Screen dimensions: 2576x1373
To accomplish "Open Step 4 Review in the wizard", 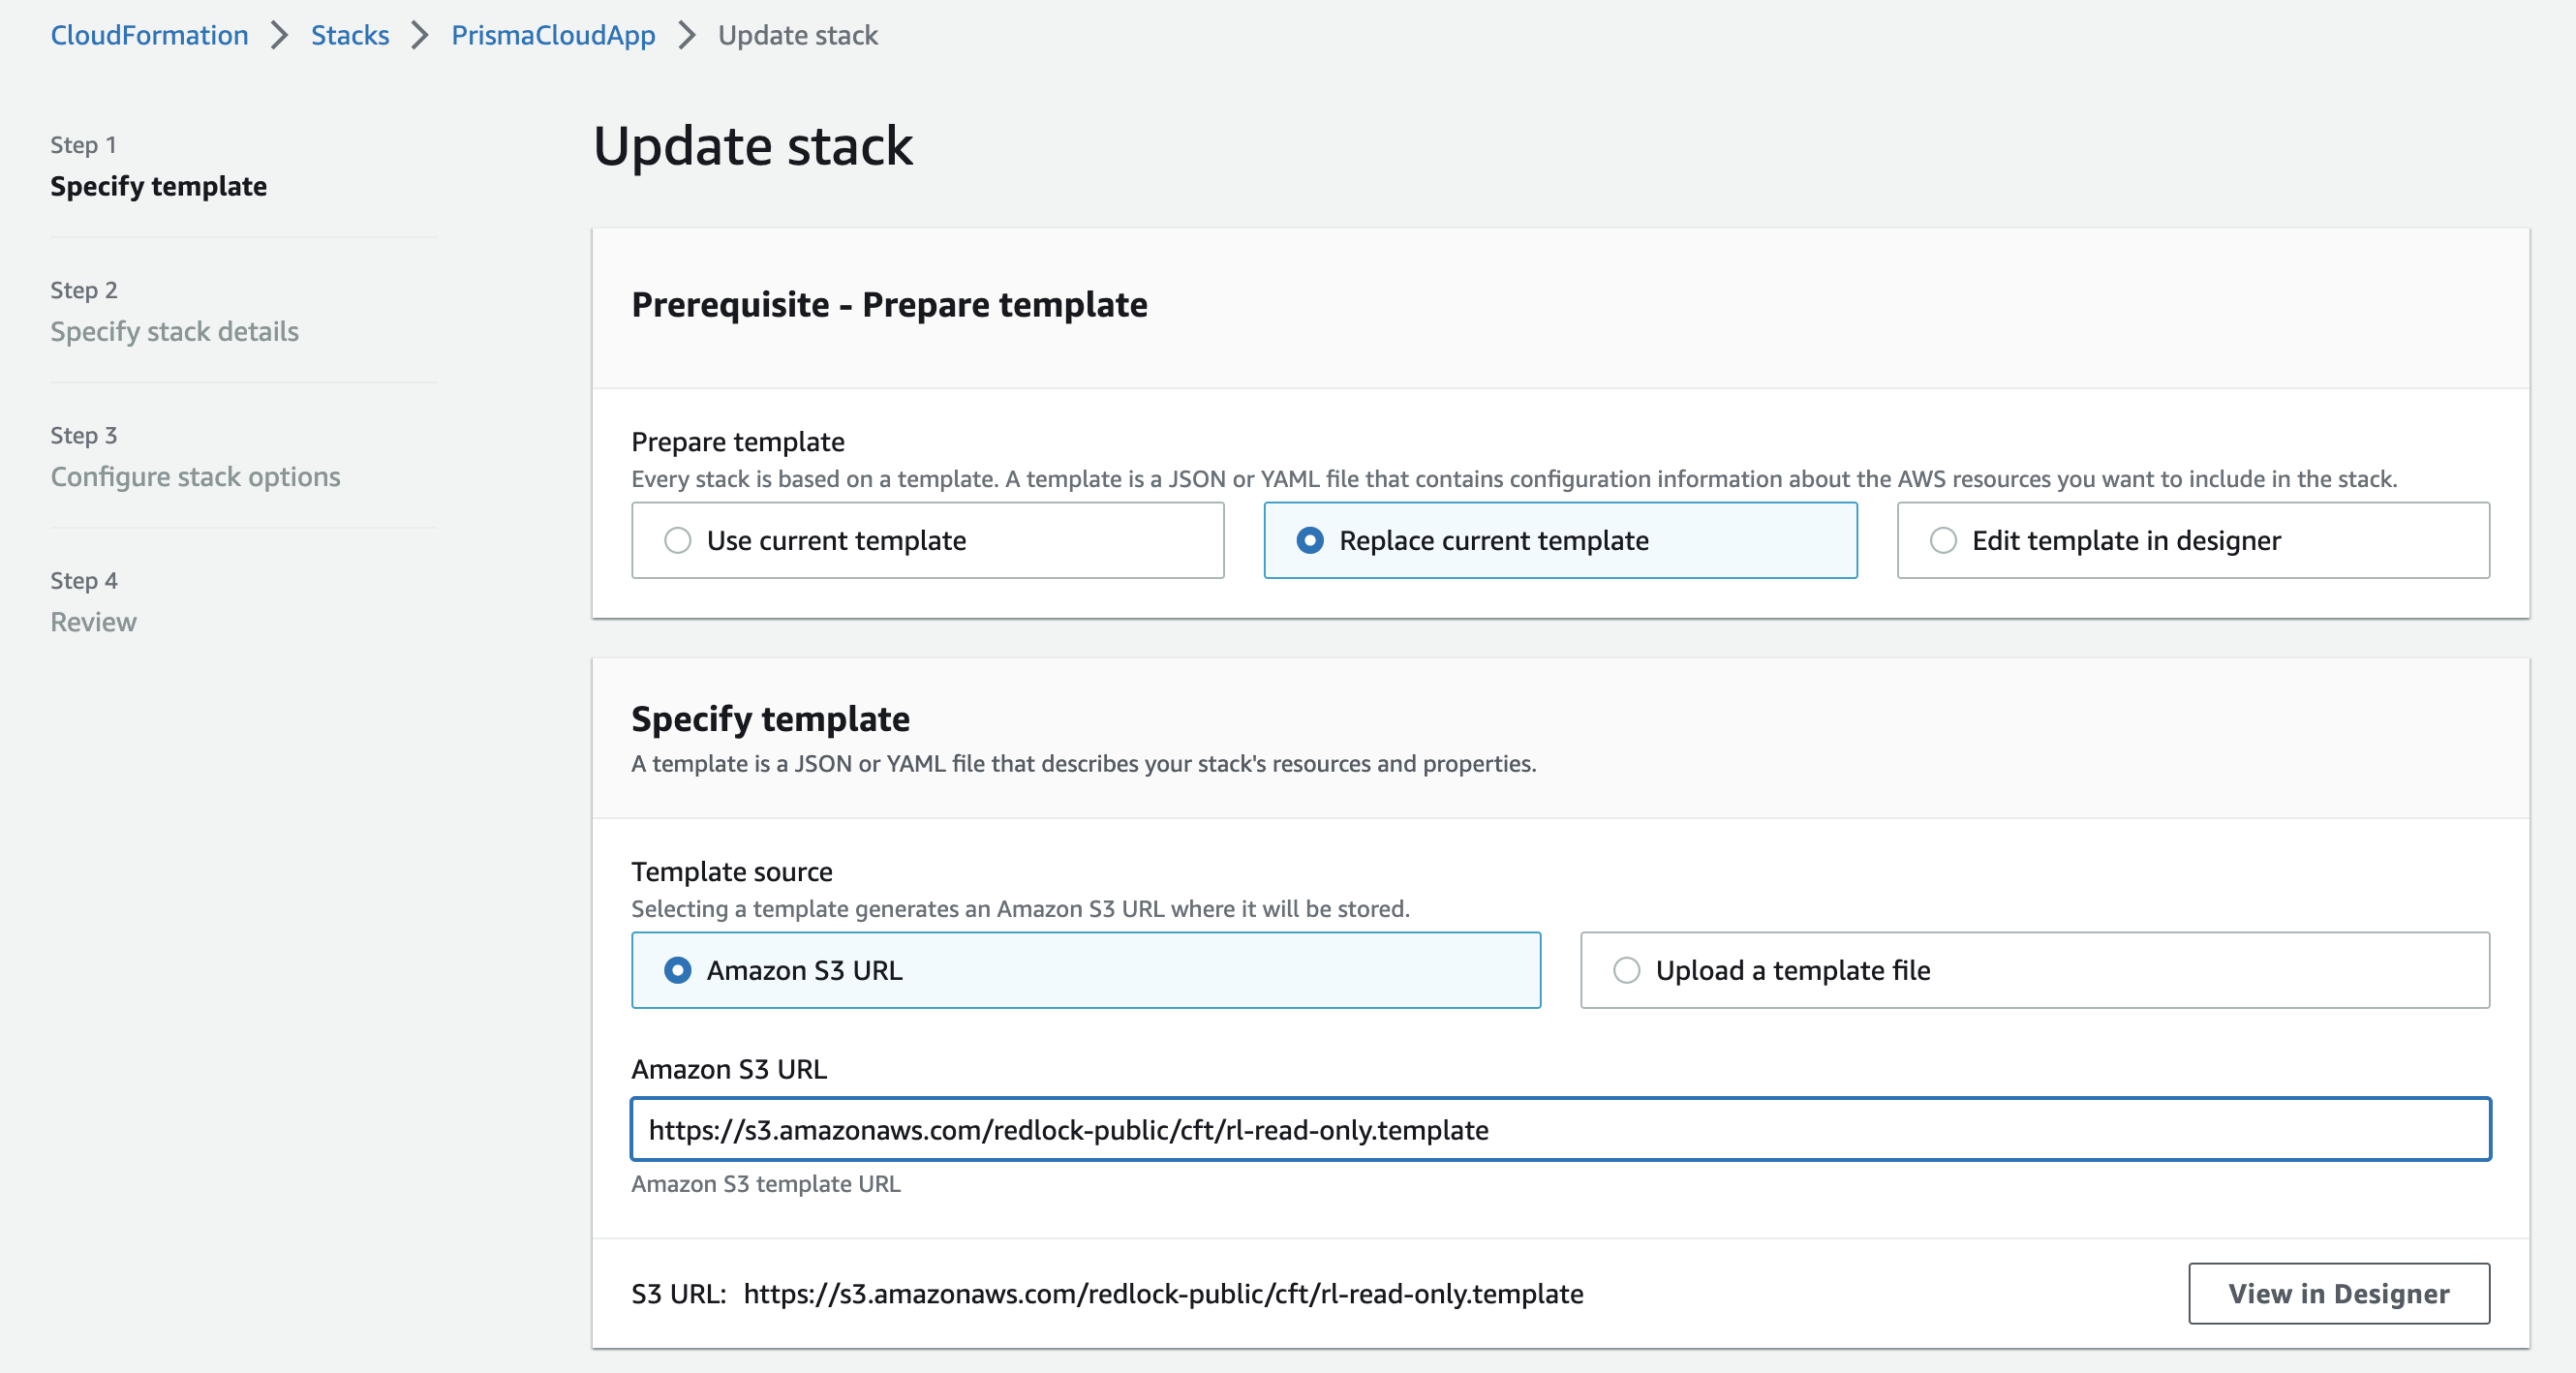I will 93,621.
